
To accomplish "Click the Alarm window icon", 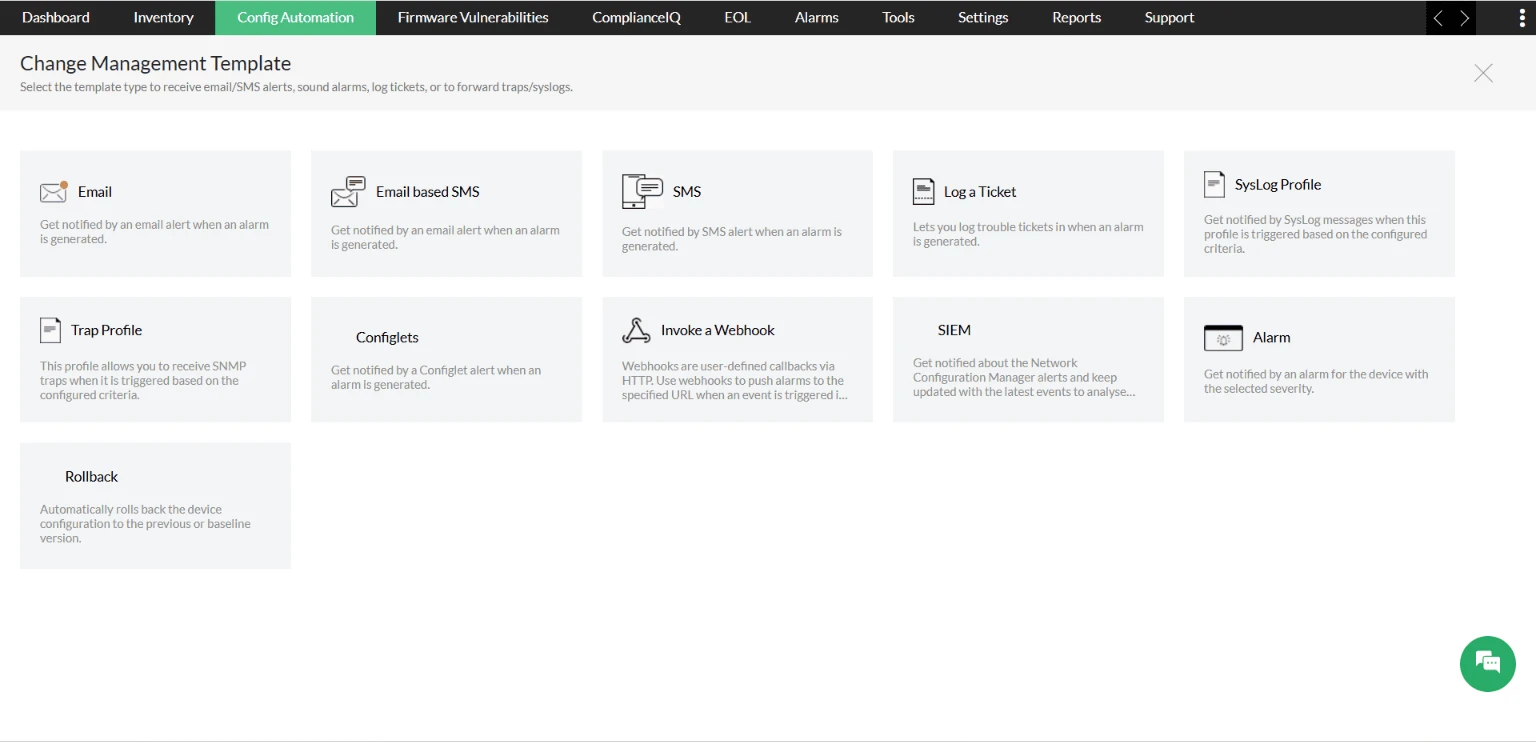I will [x=1223, y=338].
